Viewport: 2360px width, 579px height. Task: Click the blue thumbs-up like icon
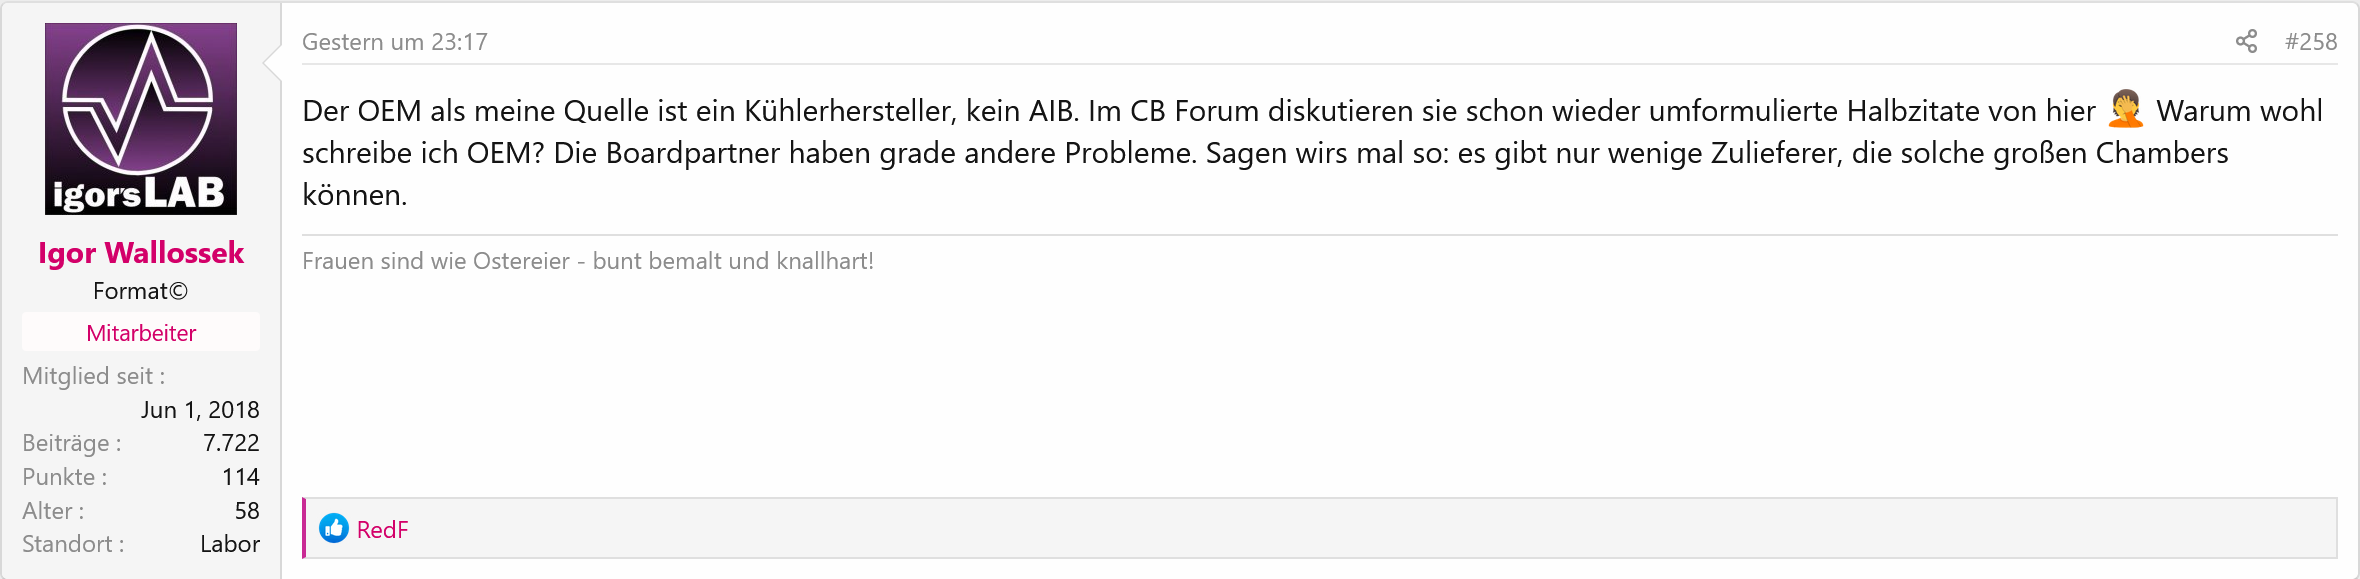coord(334,528)
